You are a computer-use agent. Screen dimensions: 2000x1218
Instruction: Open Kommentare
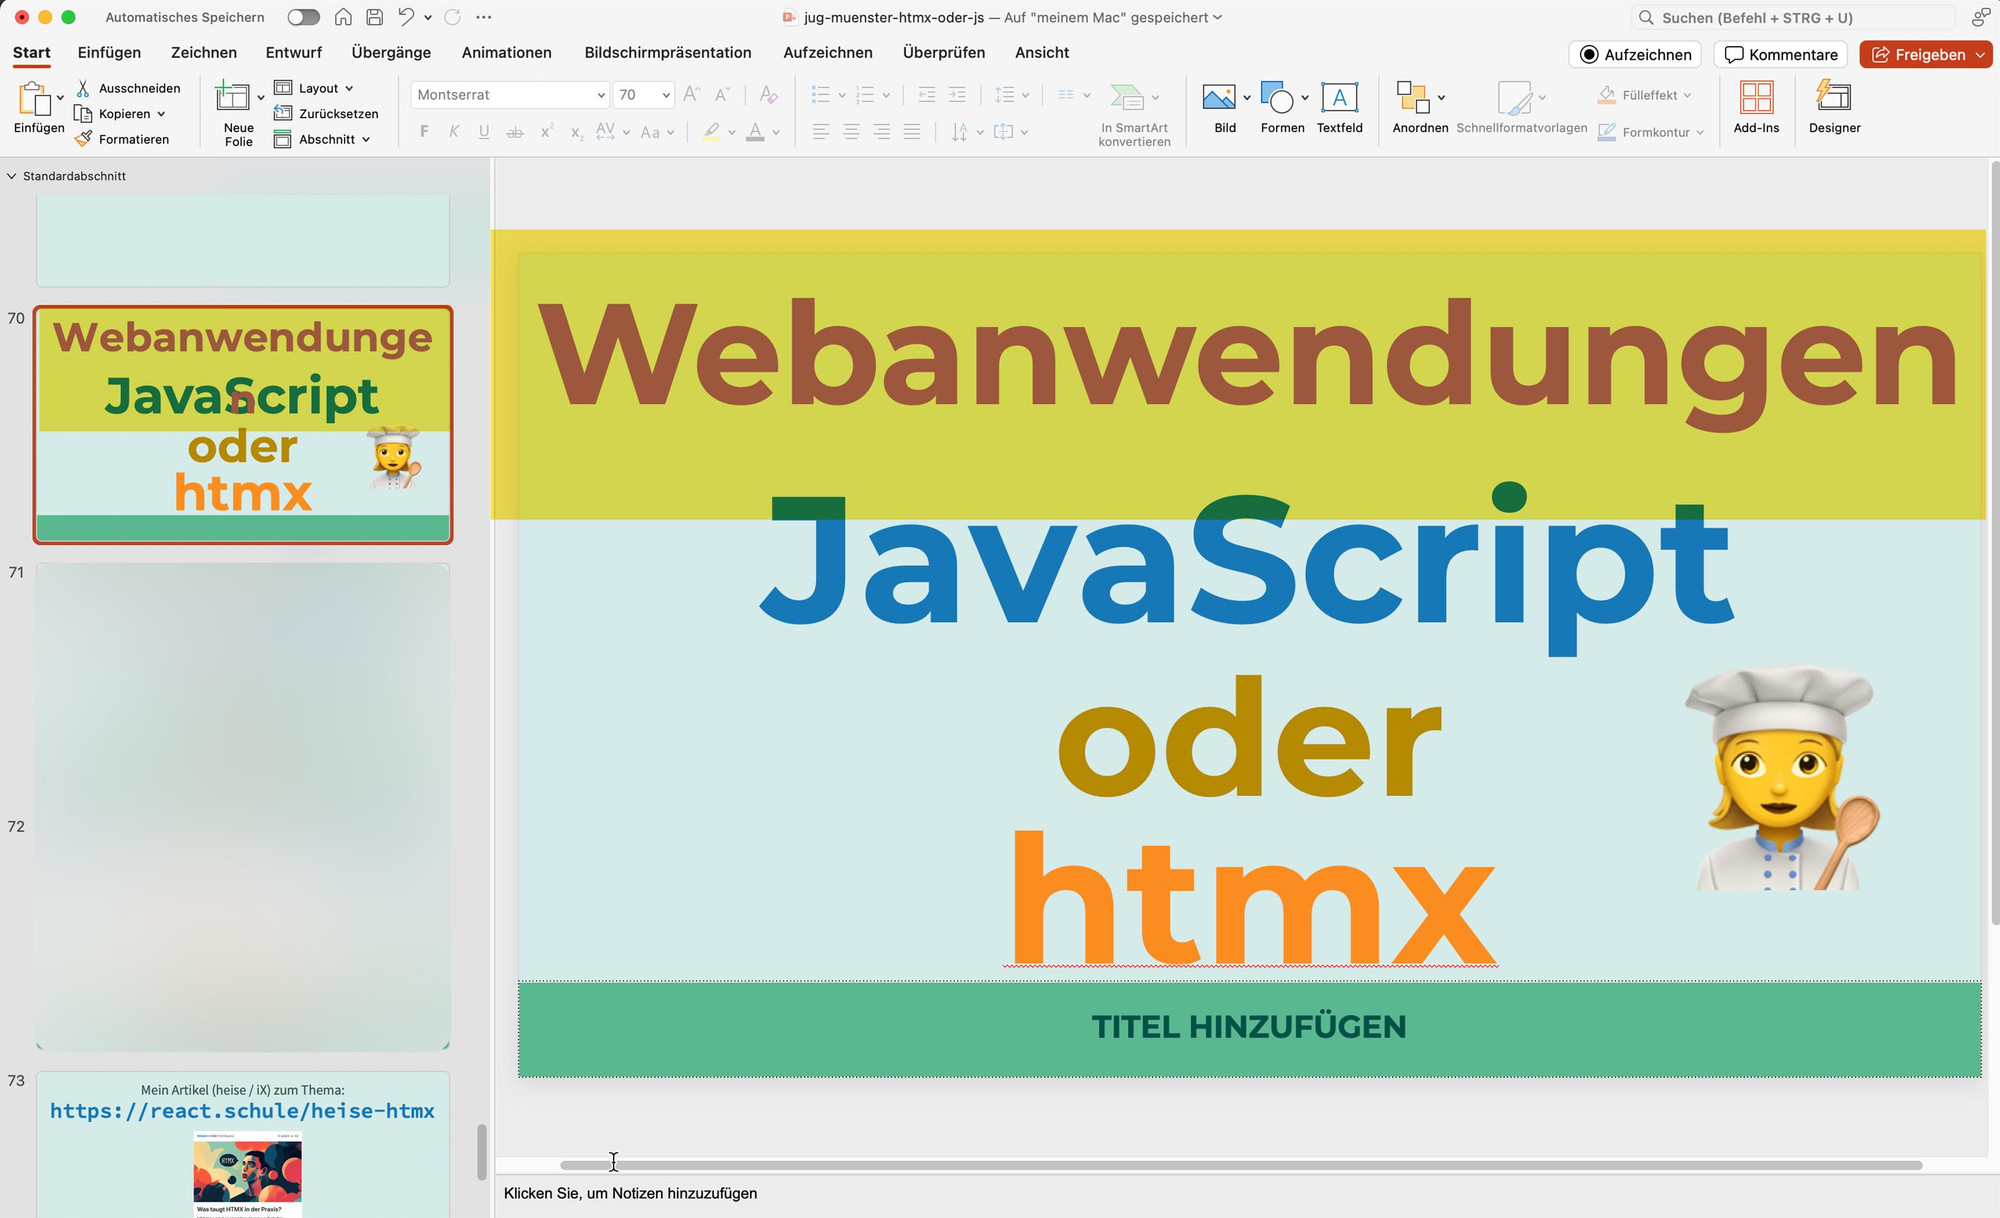tap(1781, 54)
